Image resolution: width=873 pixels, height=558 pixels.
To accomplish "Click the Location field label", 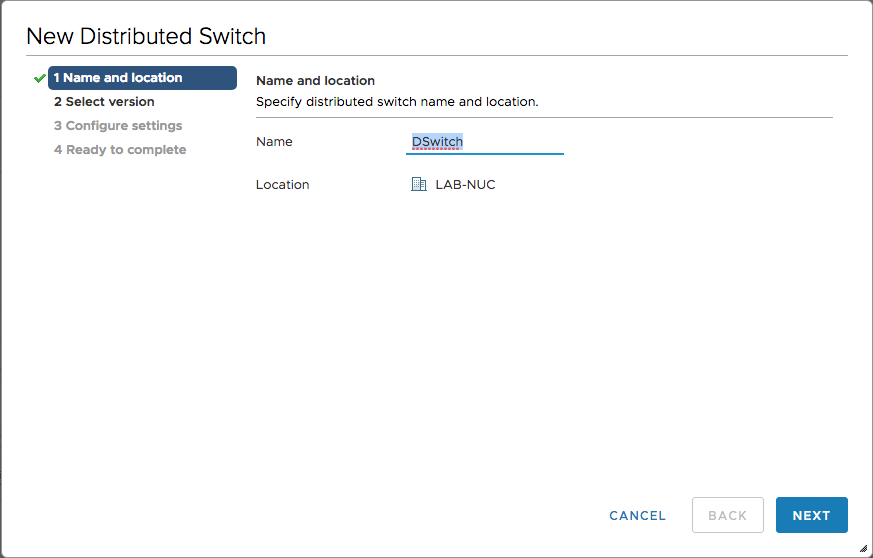I will tap(283, 185).
